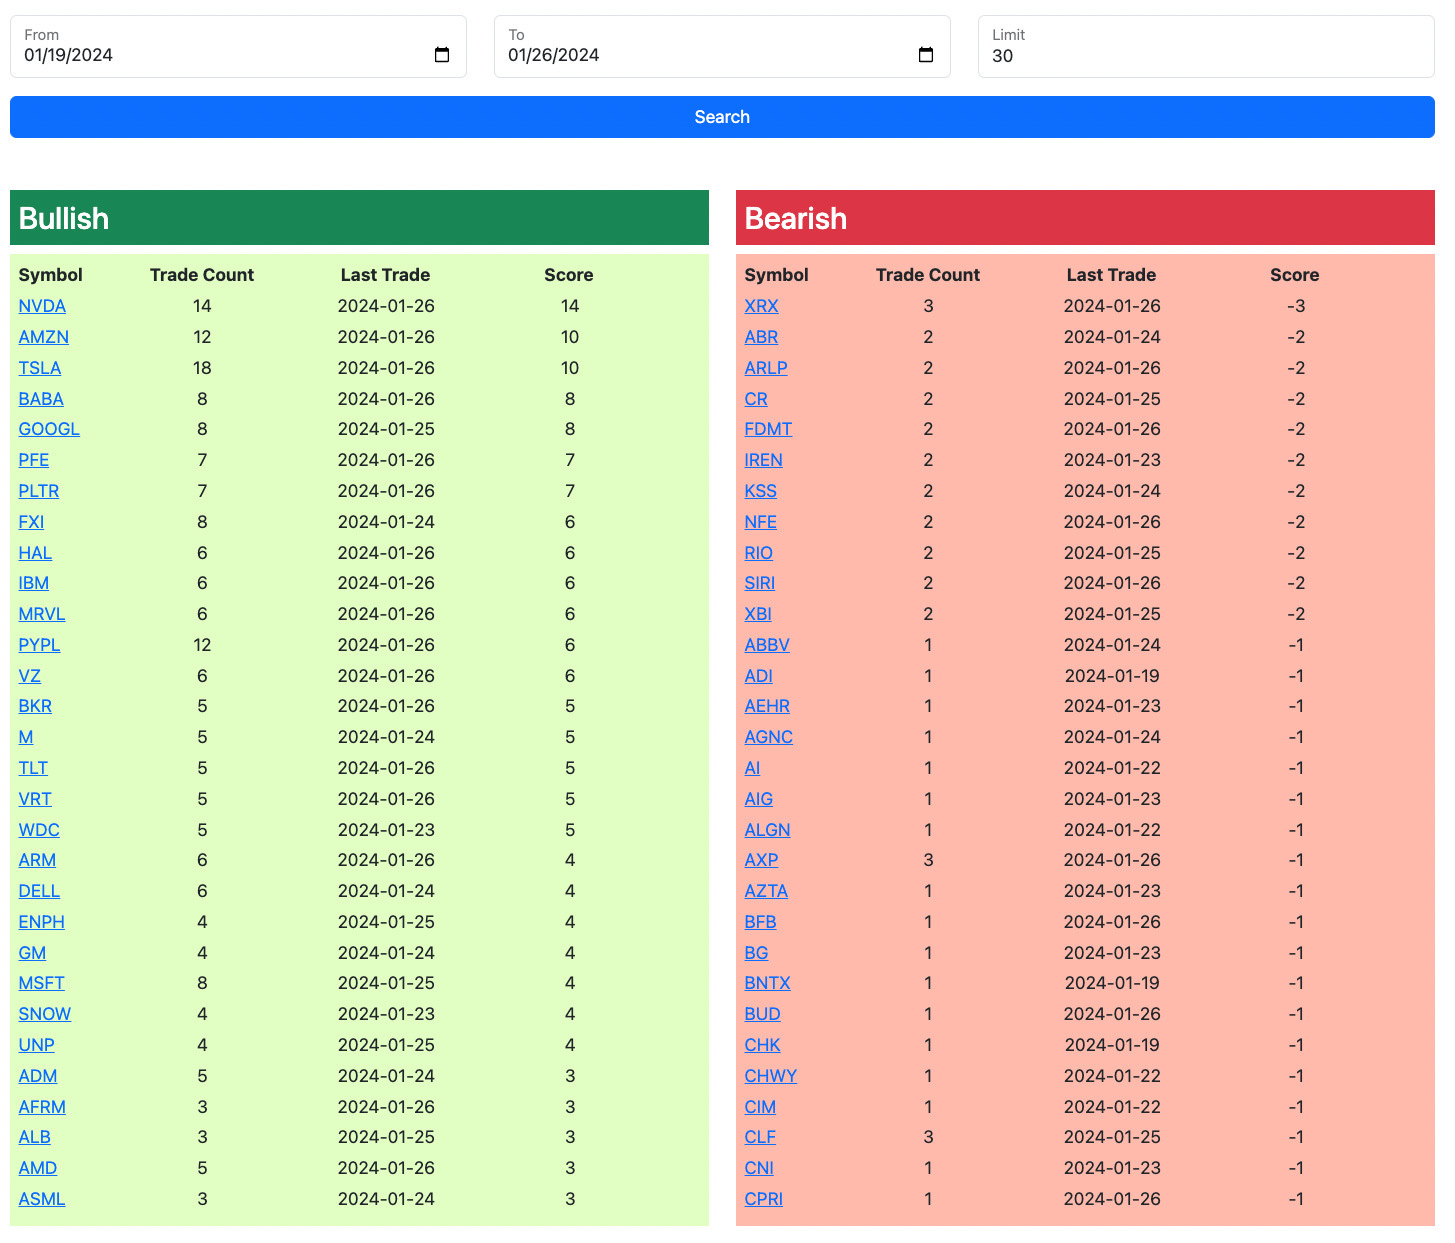Click the Bearish section header
This screenshot has width=1455, height=1243.
[1085, 218]
